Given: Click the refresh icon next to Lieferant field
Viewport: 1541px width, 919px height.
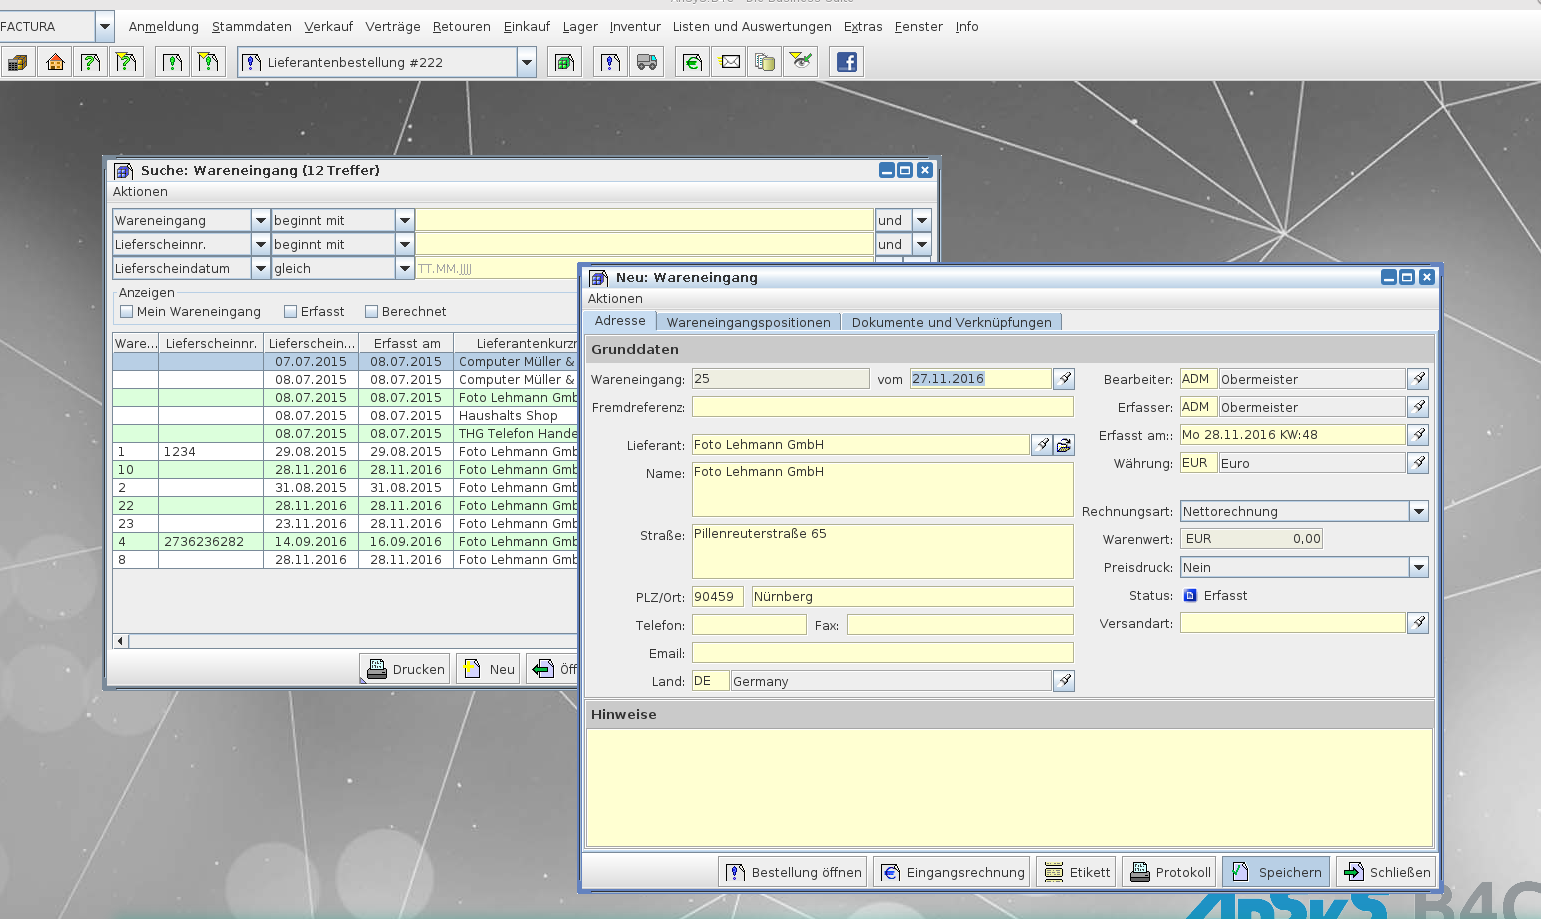Looking at the screenshot, I should pyautogui.click(x=1064, y=445).
